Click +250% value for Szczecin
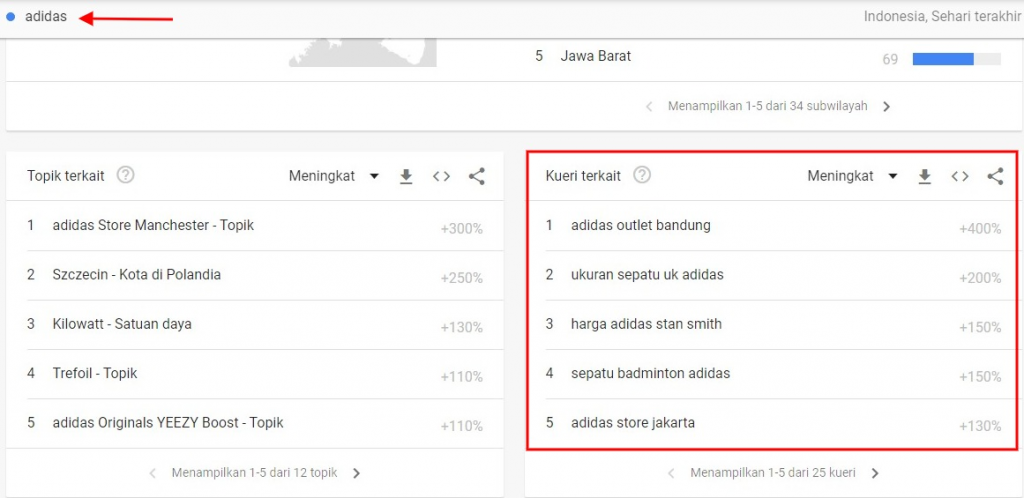This screenshot has width=1024, height=498. click(462, 279)
